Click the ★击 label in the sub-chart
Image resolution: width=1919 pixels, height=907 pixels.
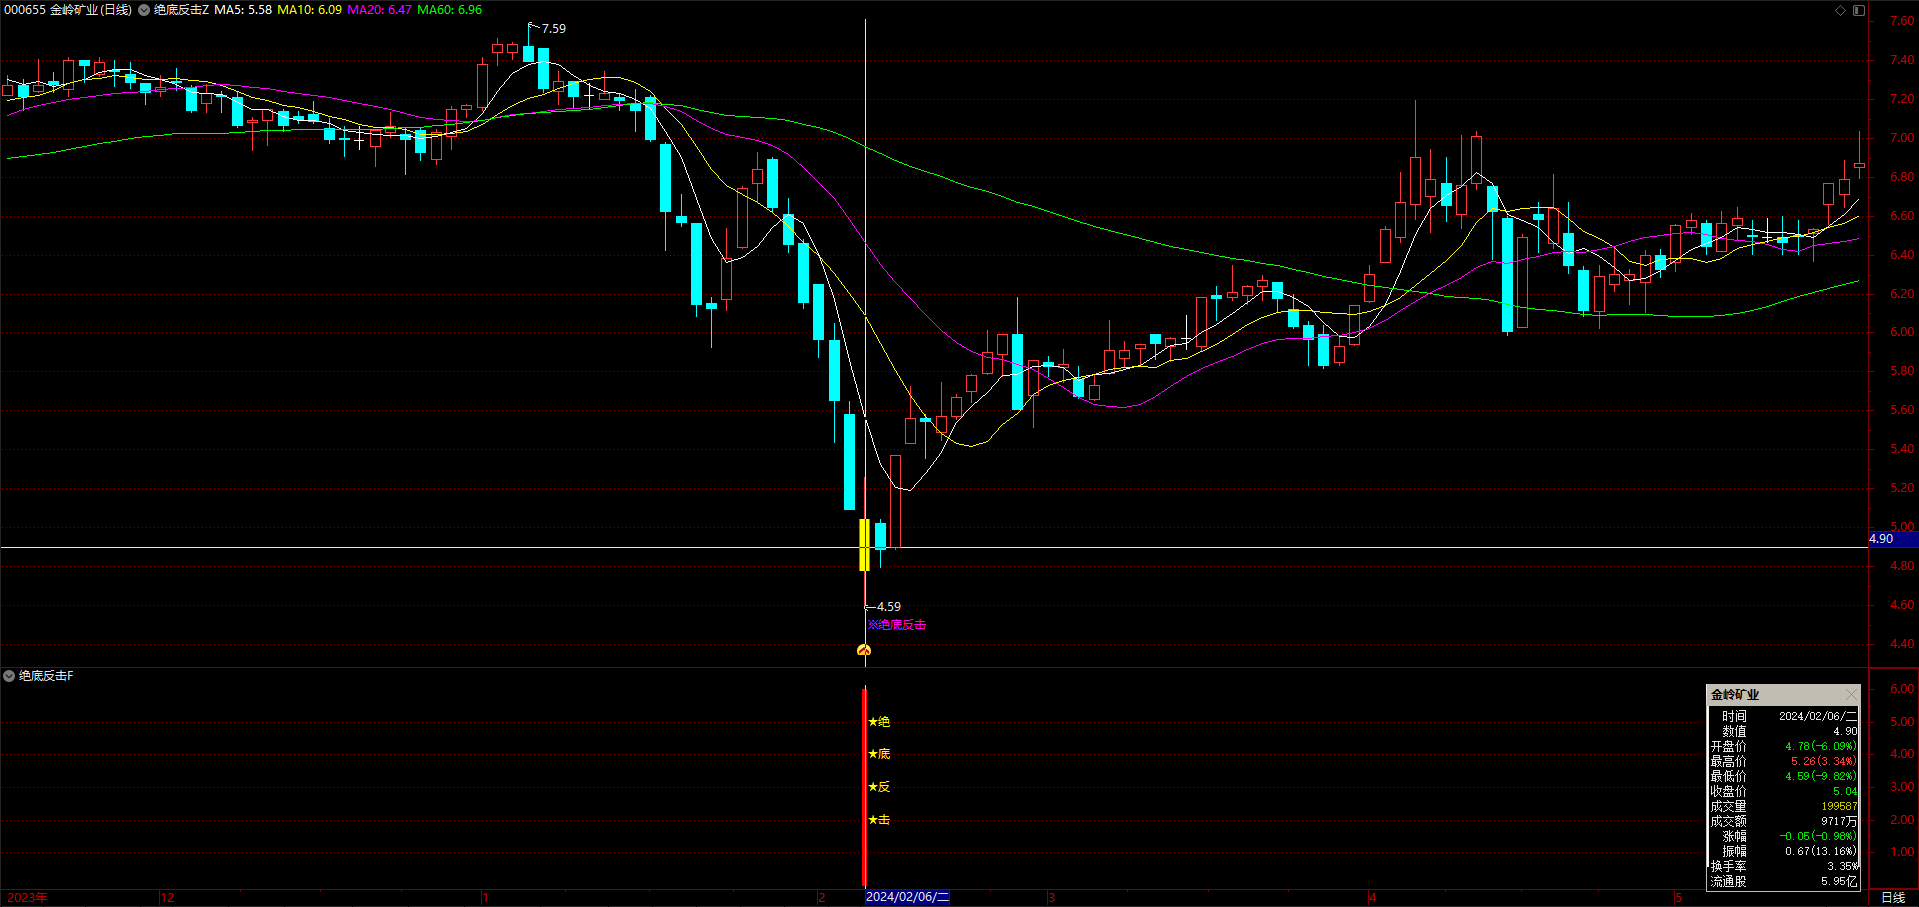click(879, 820)
